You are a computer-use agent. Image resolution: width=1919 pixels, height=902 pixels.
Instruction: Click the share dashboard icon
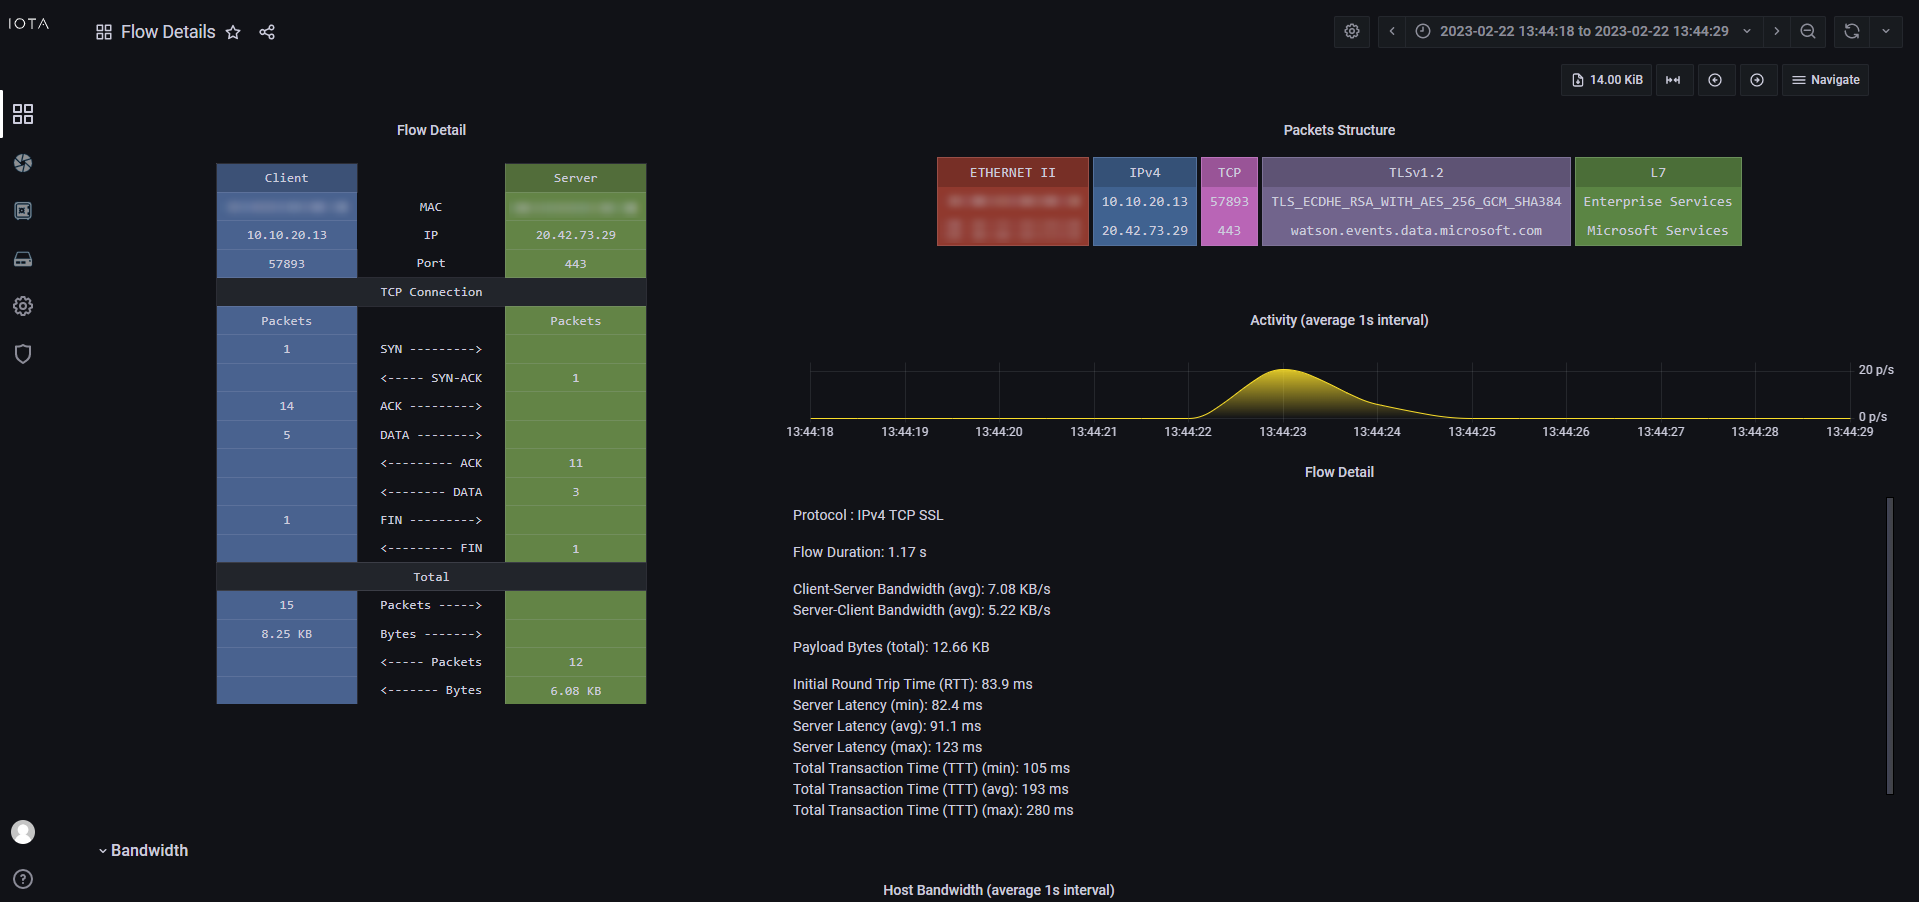tap(266, 32)
